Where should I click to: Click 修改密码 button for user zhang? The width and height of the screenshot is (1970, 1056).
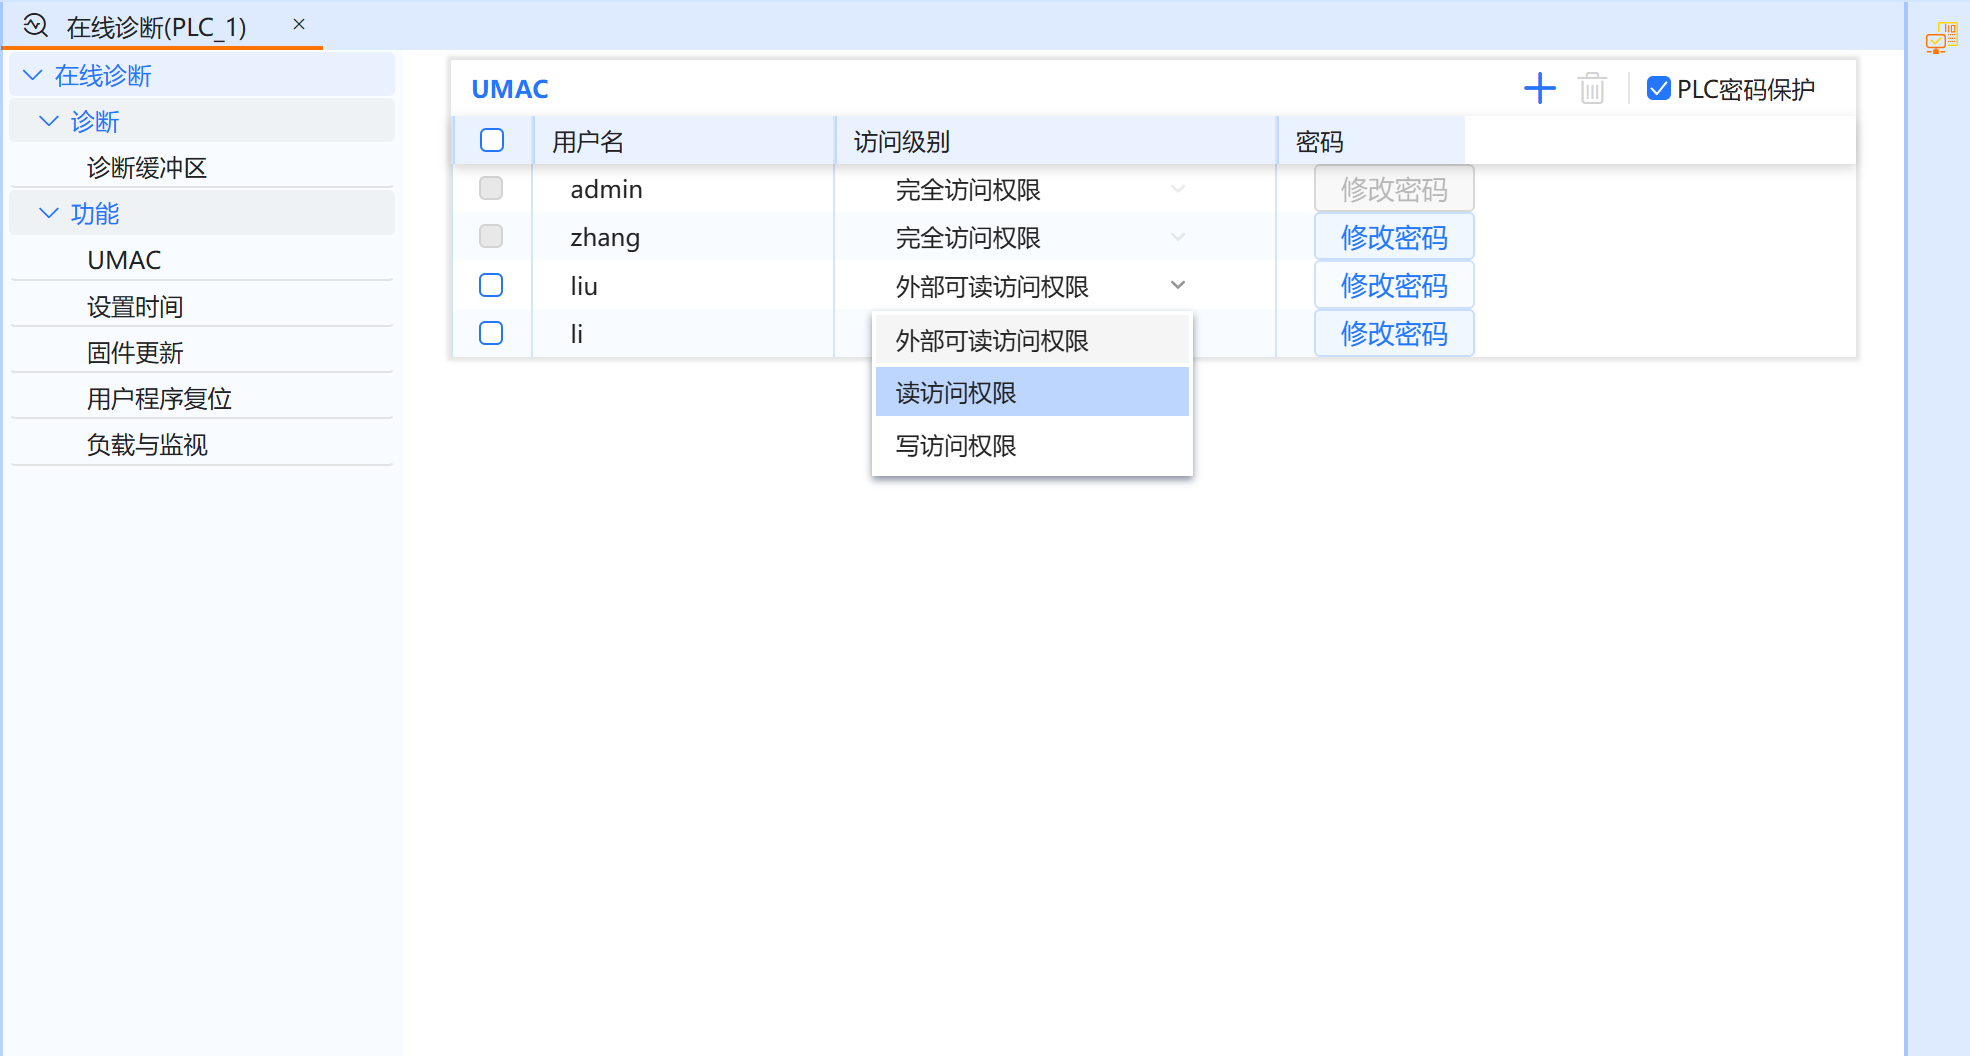[1393, 236]
